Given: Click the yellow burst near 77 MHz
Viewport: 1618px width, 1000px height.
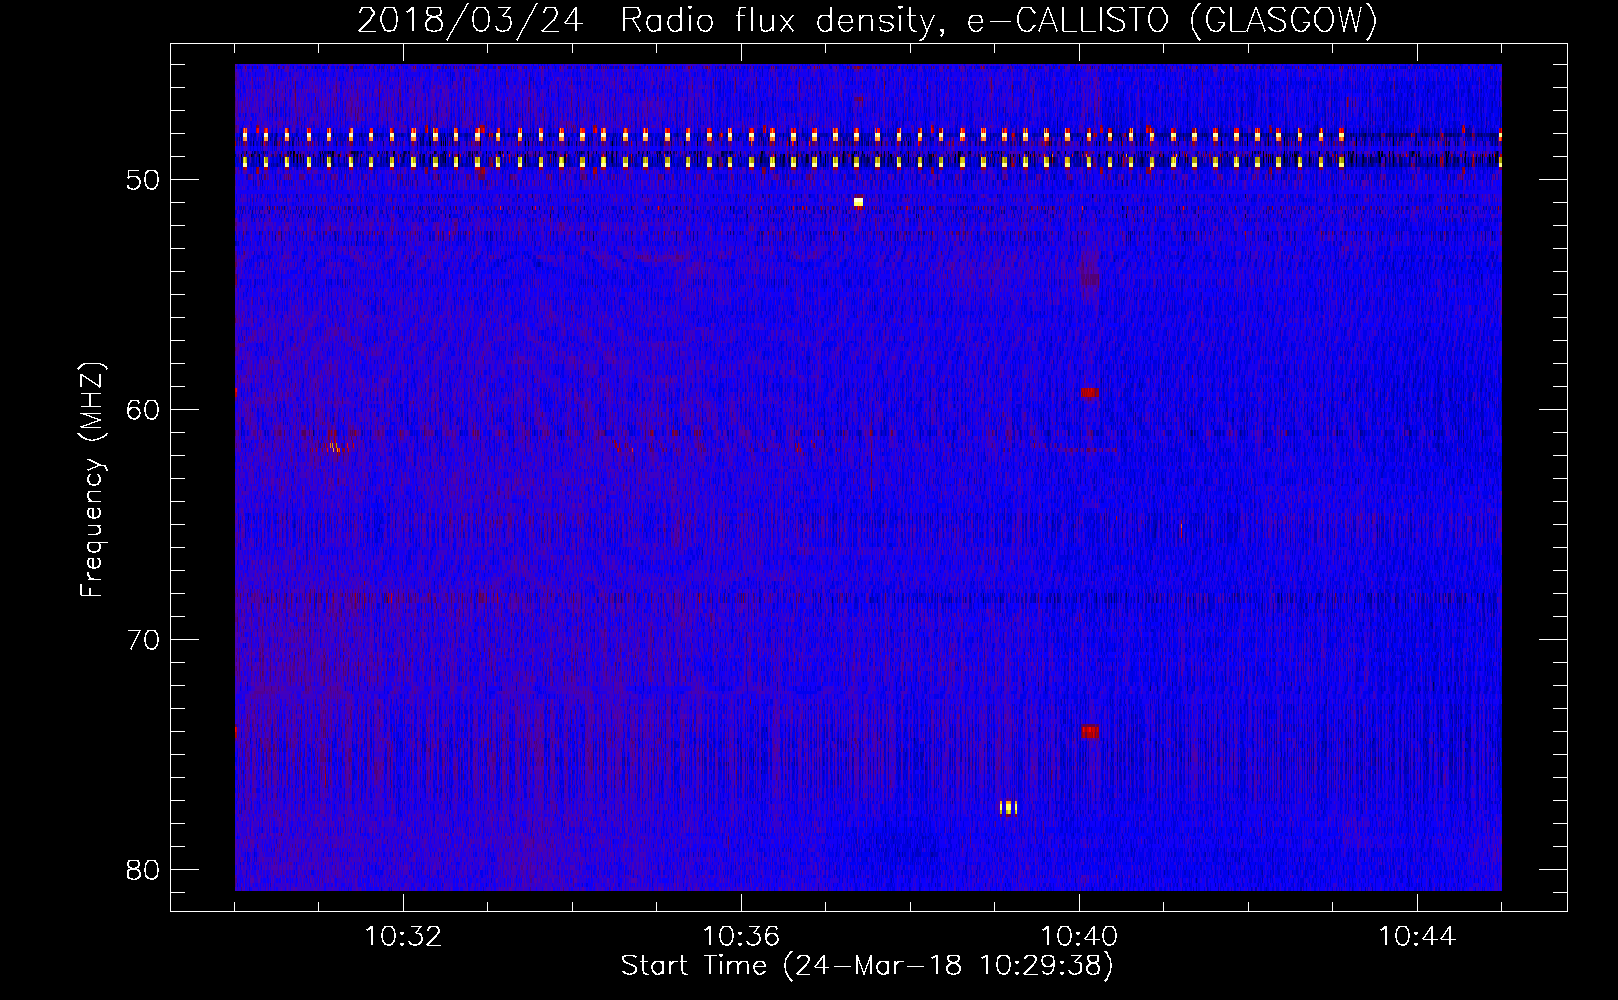Looking at the screenshot, I should tap(1008, 807).
